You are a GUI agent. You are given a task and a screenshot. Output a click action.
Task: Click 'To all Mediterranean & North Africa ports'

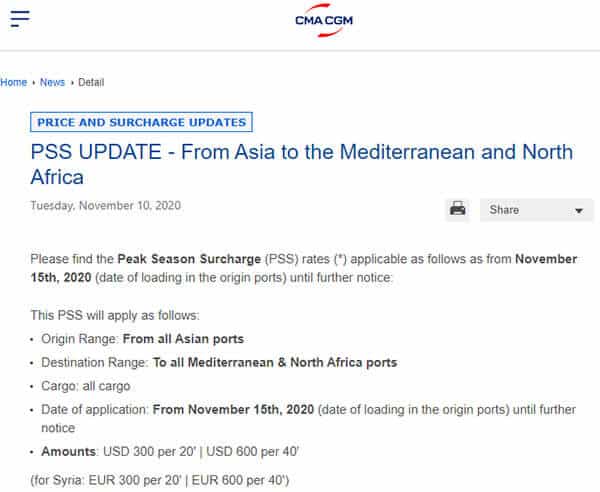275,362
